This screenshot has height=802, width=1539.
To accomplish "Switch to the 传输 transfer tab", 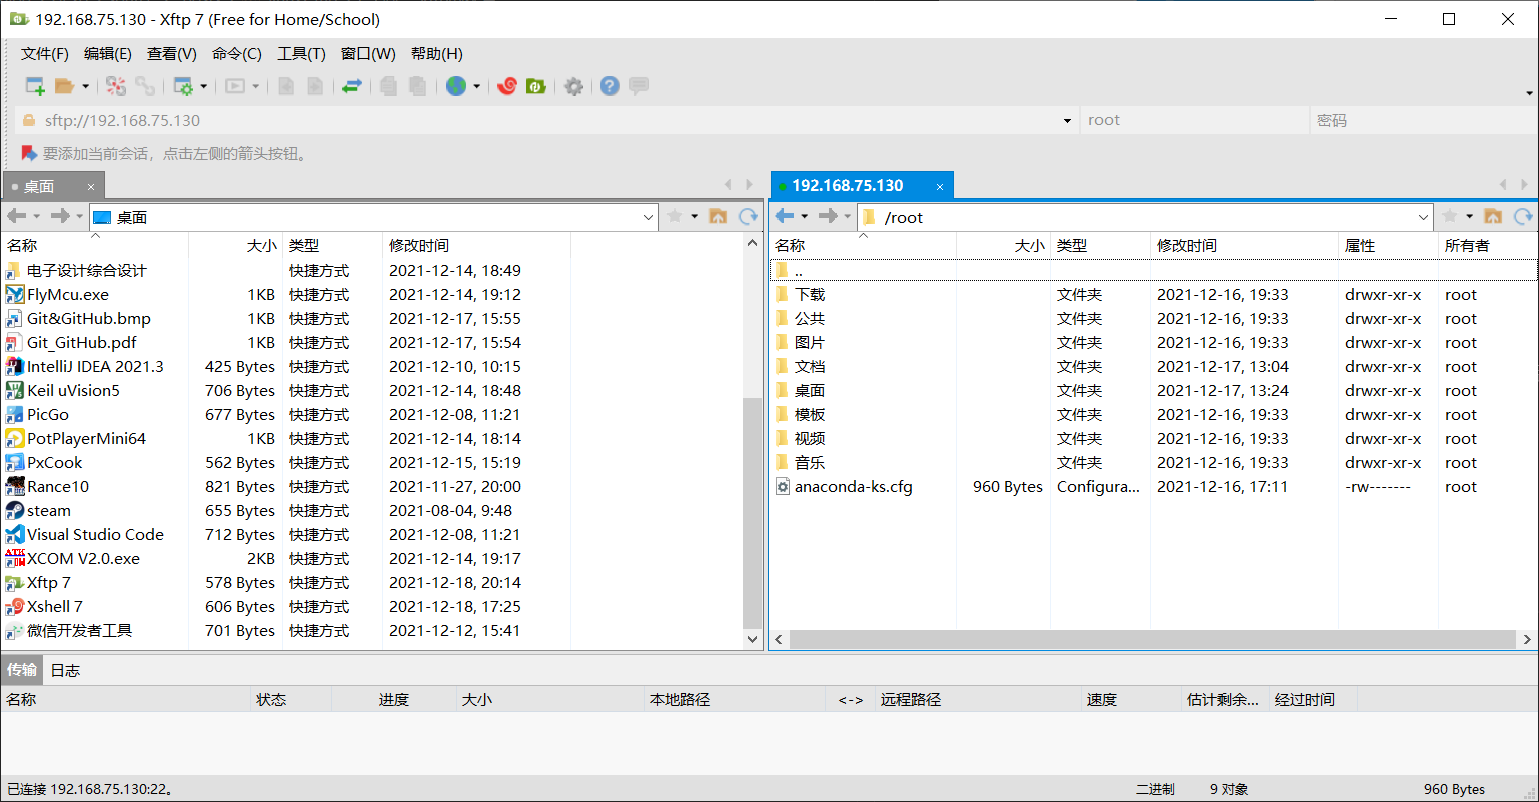I will click(x=22, y=670).
